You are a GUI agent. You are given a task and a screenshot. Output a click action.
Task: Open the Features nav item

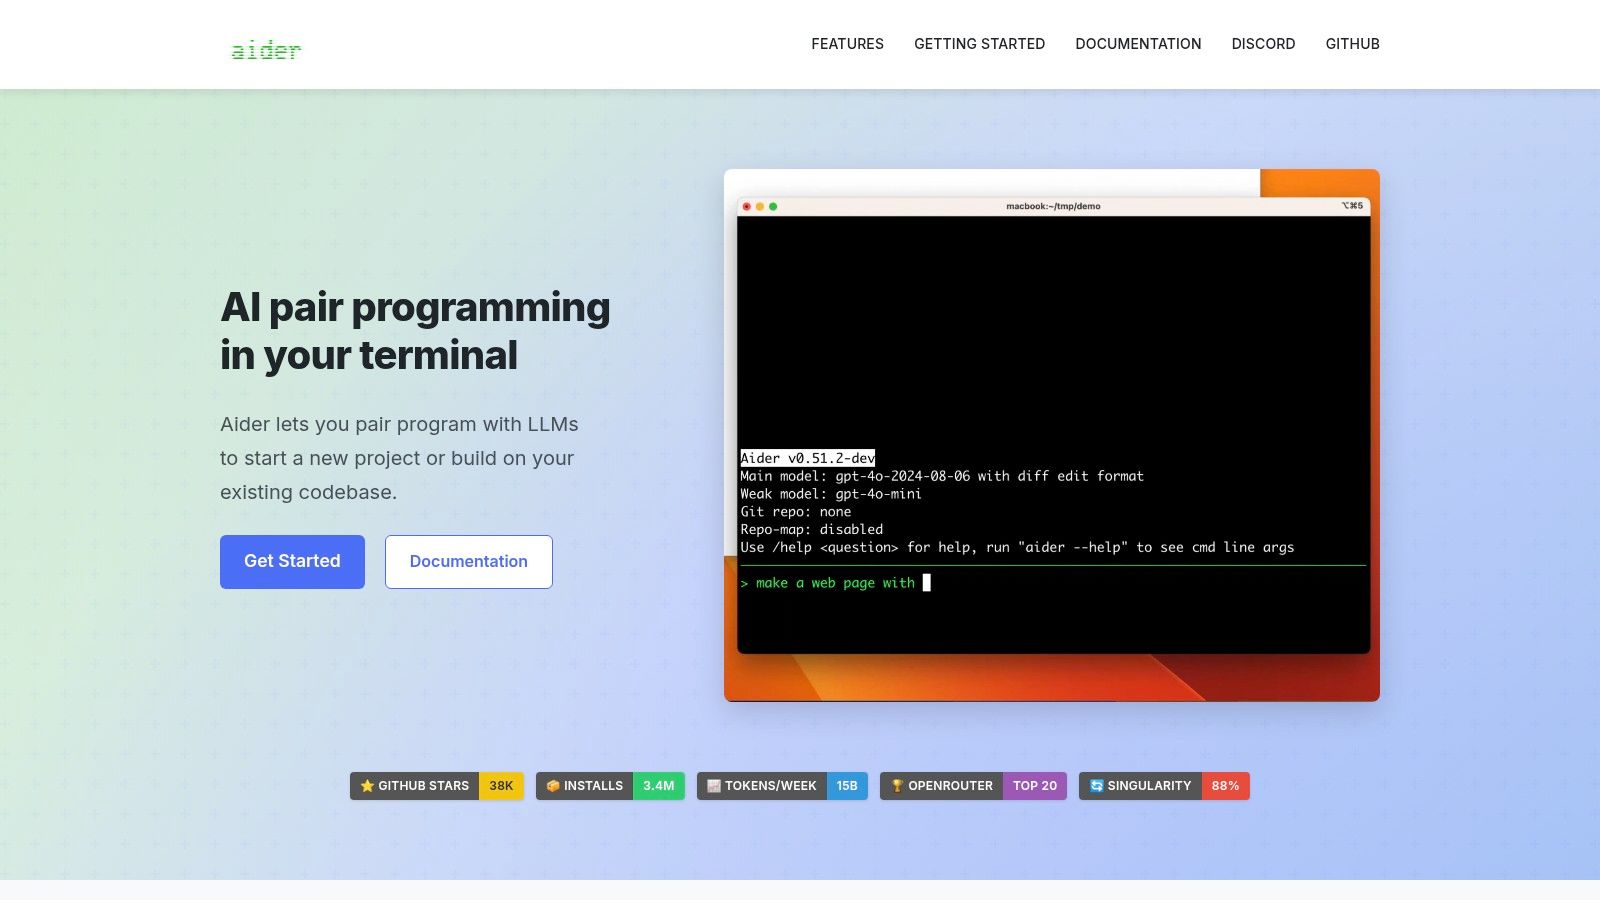[847, 44]
